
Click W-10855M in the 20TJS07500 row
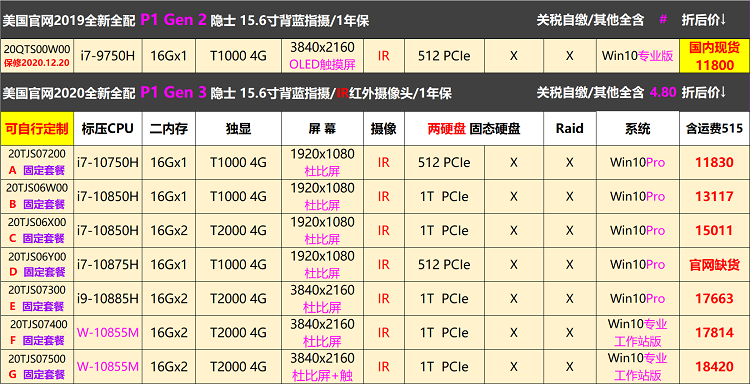pyautogui.click(x=108, y=366)
